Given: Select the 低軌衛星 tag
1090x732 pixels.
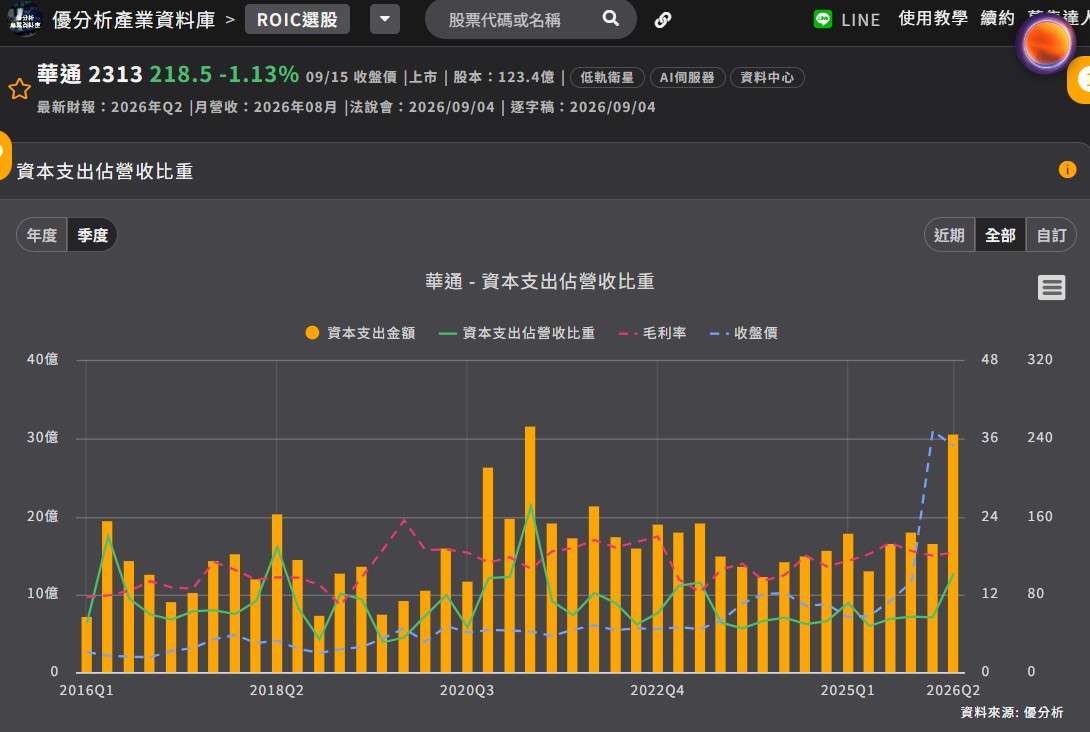Looking at the screenshot, I should 607,77.
